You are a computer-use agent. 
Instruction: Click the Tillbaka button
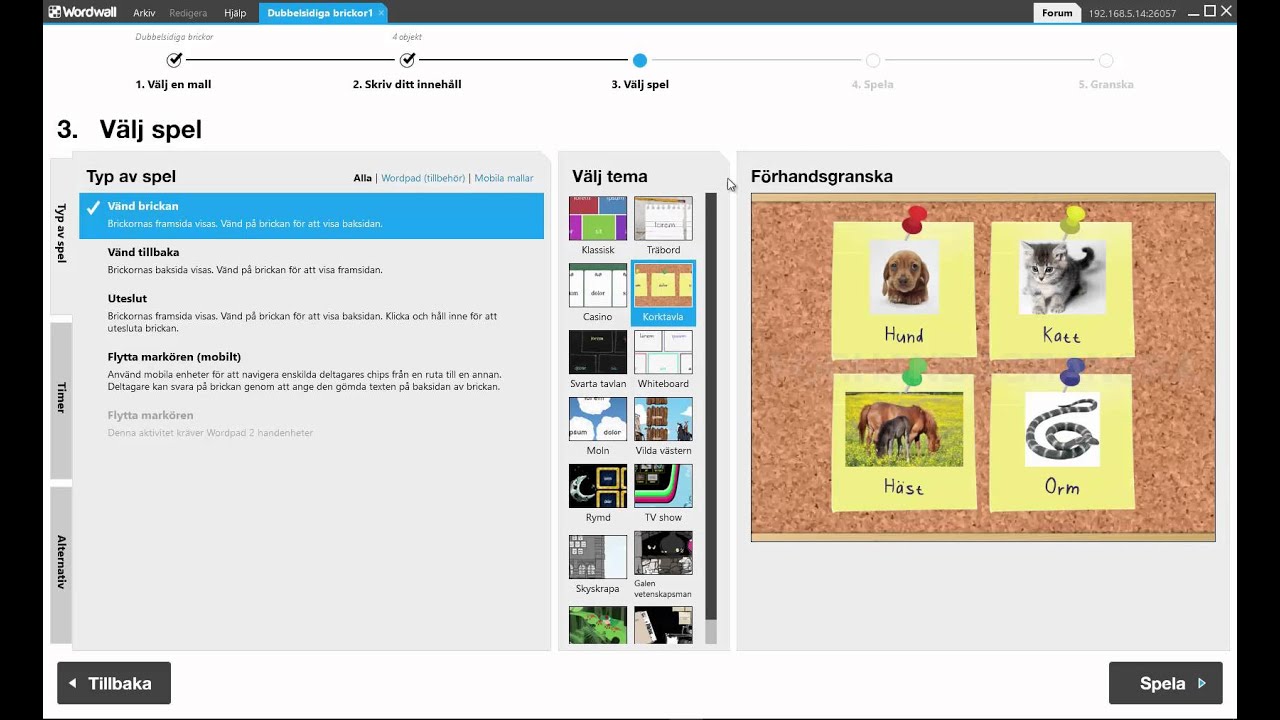pos(114,683)
